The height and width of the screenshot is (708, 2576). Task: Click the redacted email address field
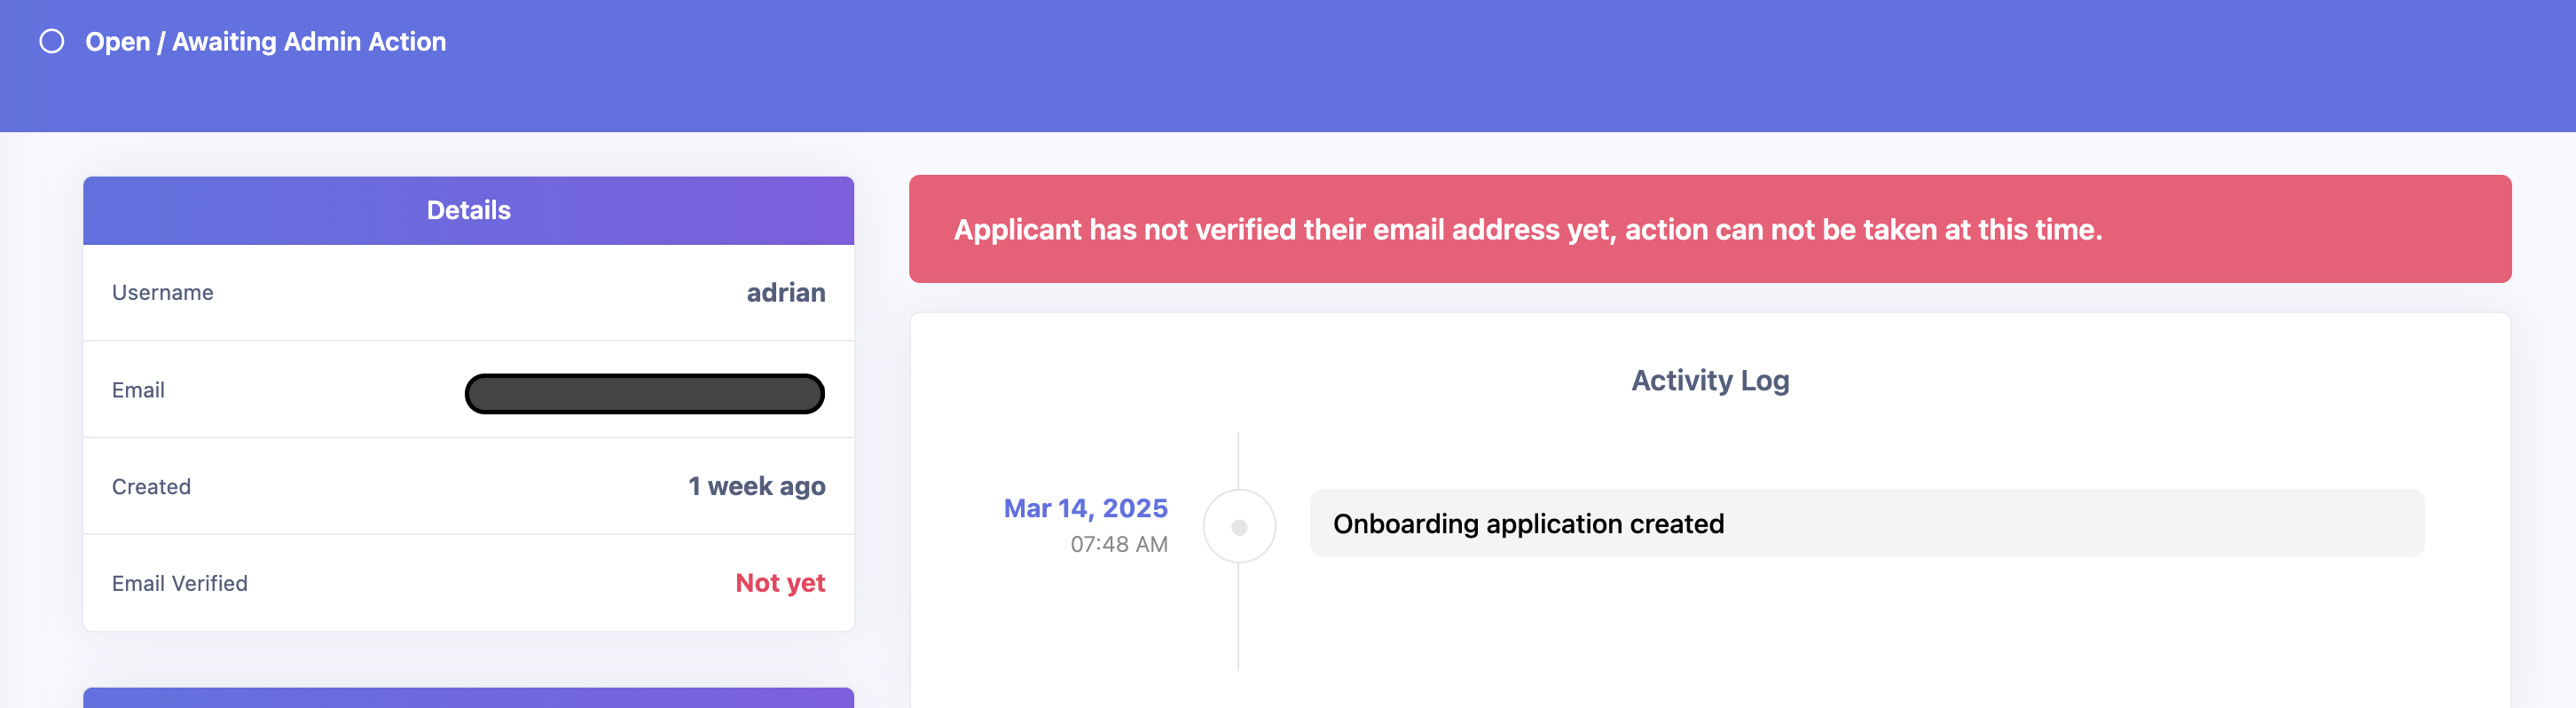[645, 393]
